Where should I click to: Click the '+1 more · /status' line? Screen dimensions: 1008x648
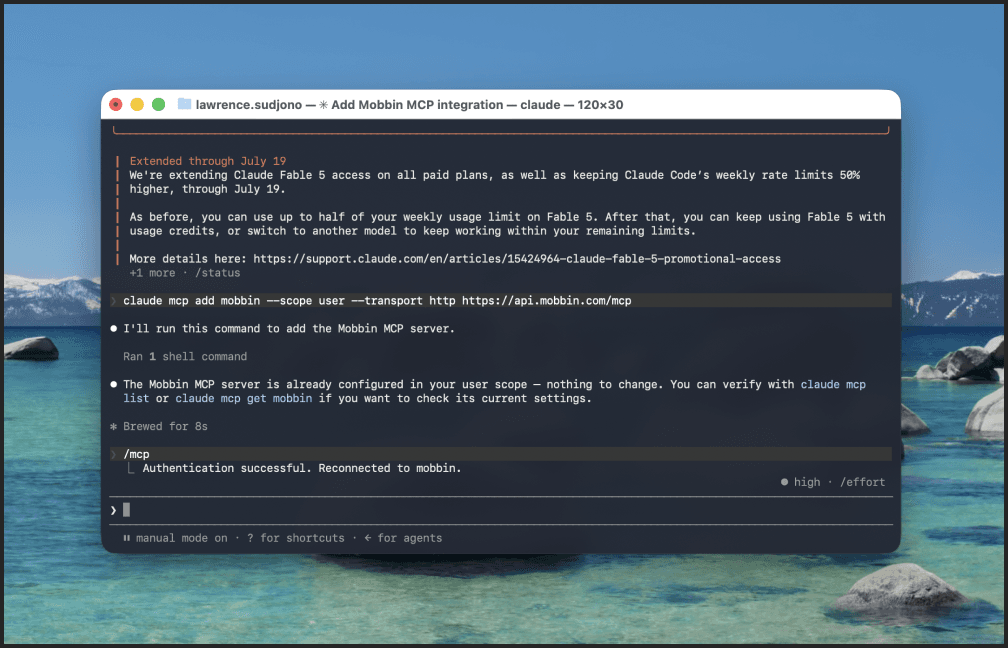coord(184,273)
